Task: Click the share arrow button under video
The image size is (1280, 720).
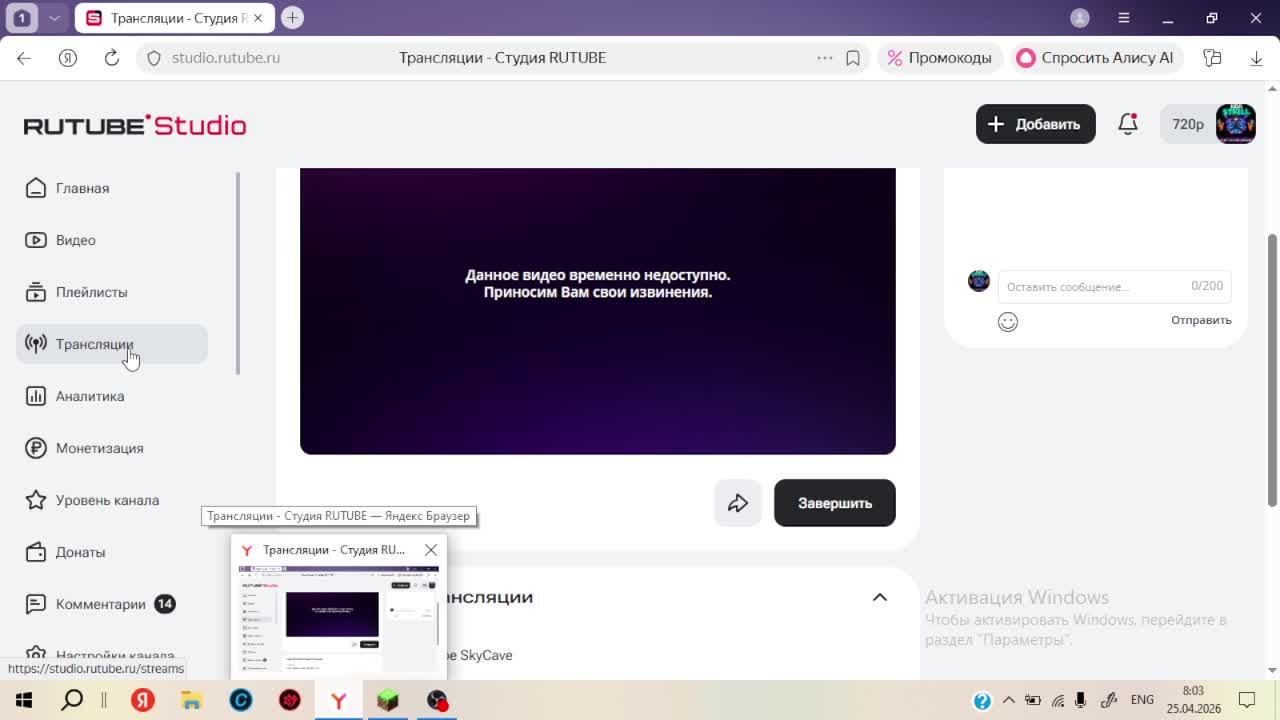Action: click(x=738, y=503)
